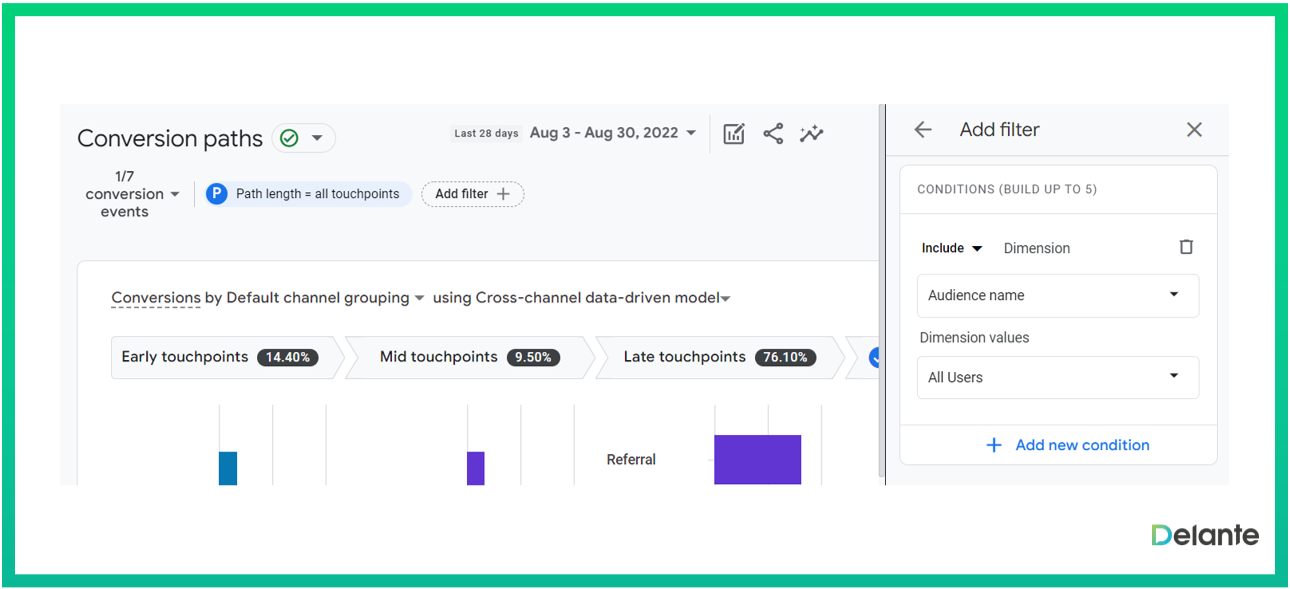Delete the condition with the trash icon
1290x589 pixels.
coord(1186,247)
